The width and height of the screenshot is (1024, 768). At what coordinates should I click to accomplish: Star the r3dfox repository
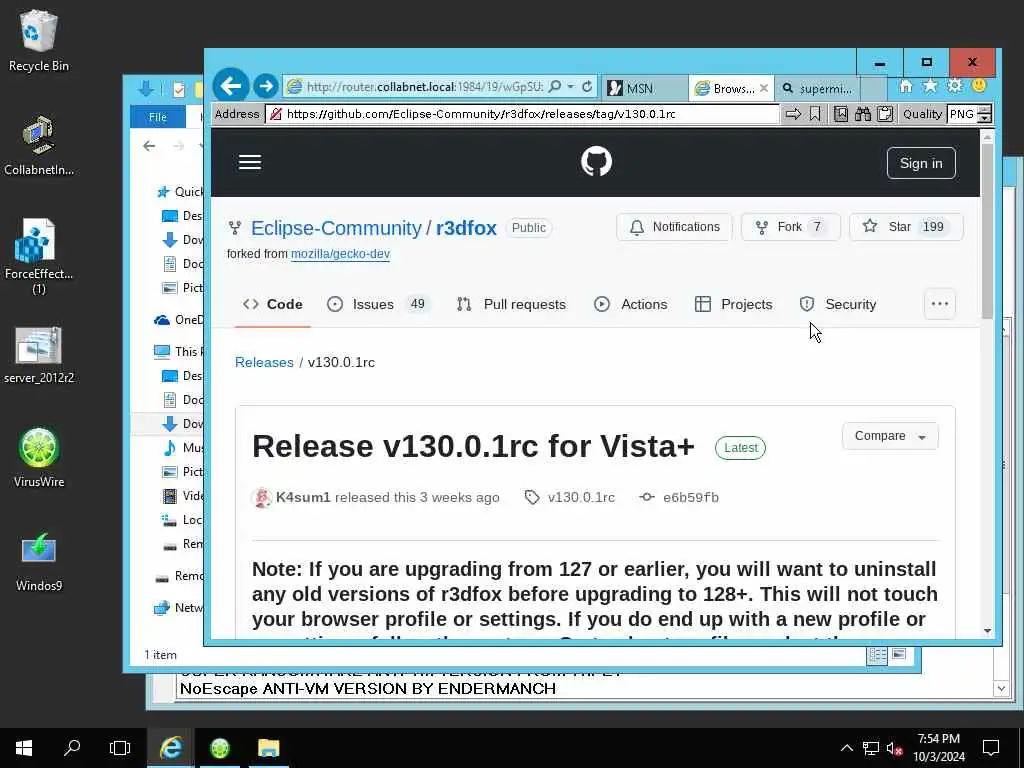point(906,227)
